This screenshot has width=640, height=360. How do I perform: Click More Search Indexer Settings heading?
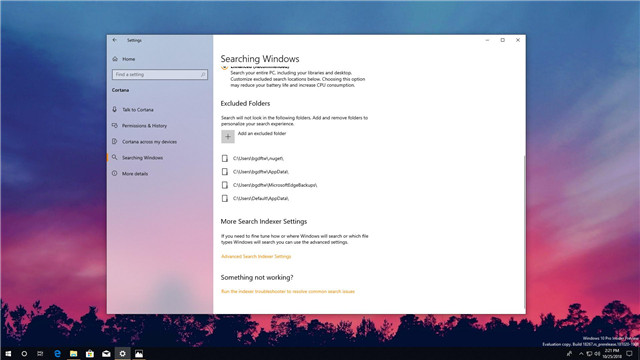tap(264, 221)
